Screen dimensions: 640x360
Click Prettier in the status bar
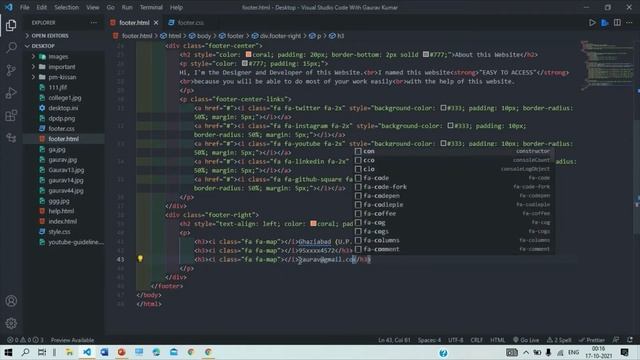point(592,340)
